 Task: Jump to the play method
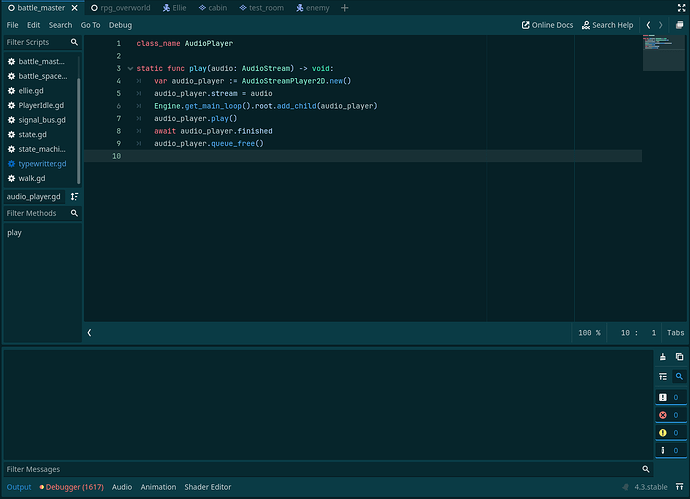(x=14, y=232)
